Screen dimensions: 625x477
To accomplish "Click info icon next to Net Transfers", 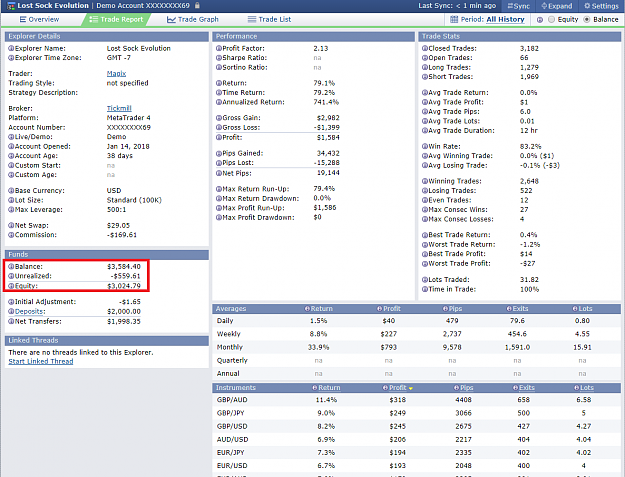I will (x=11, y=321).
